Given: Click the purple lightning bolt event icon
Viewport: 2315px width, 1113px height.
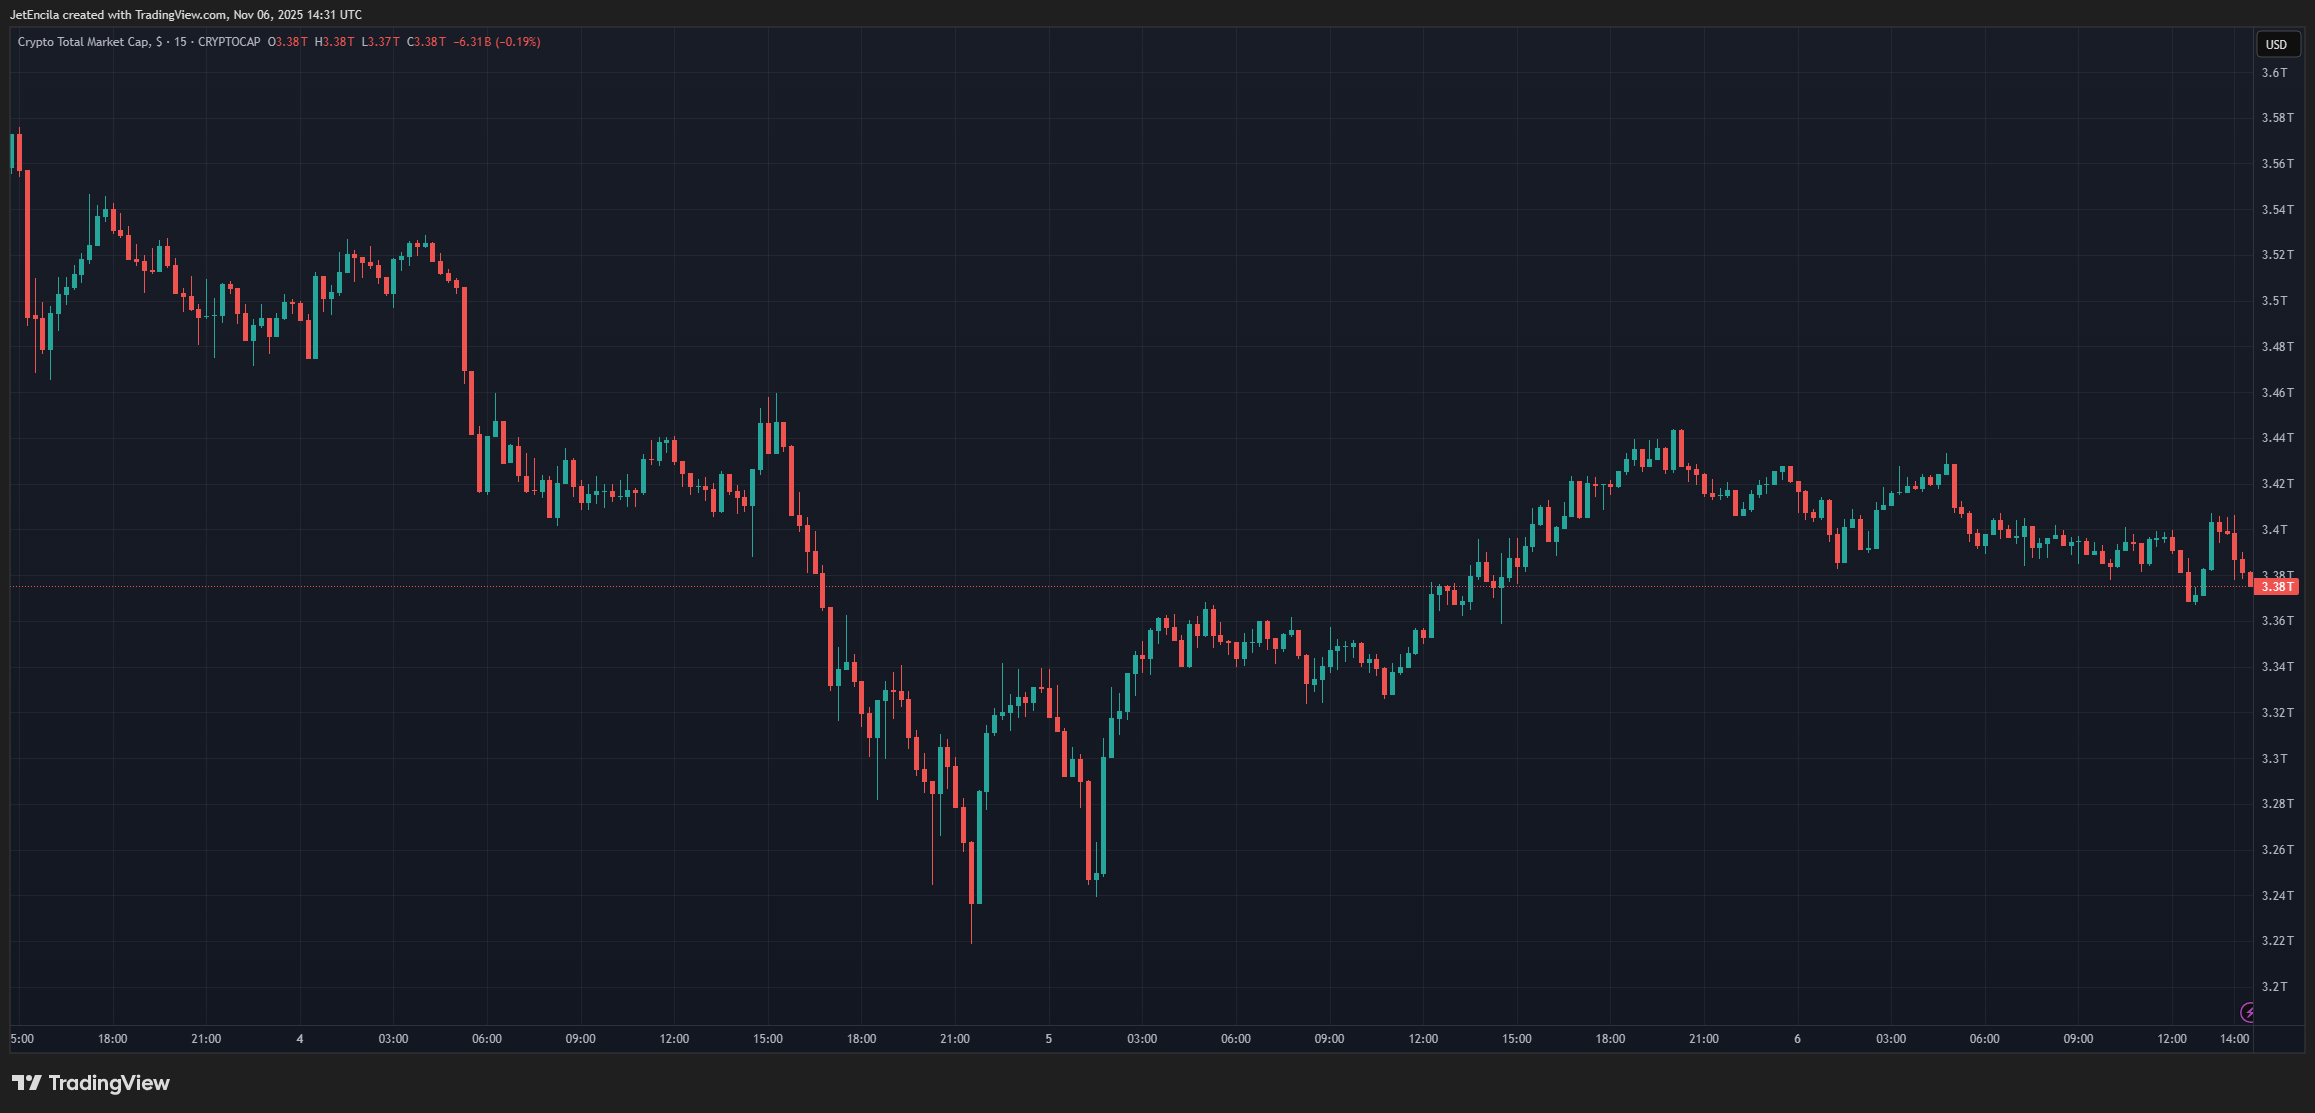Looking at the screenshot, I should [2248, 1012].
